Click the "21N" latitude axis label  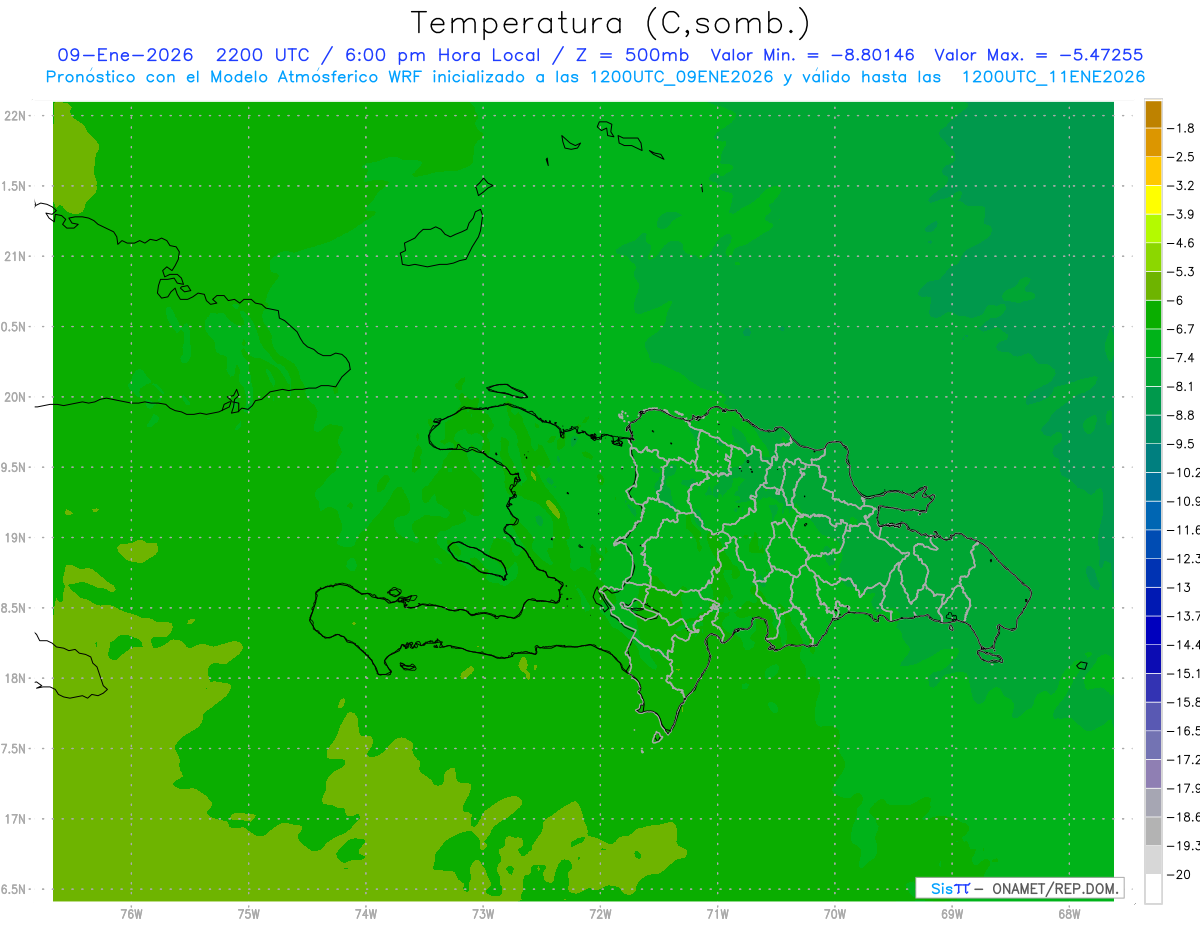[16, 257]
